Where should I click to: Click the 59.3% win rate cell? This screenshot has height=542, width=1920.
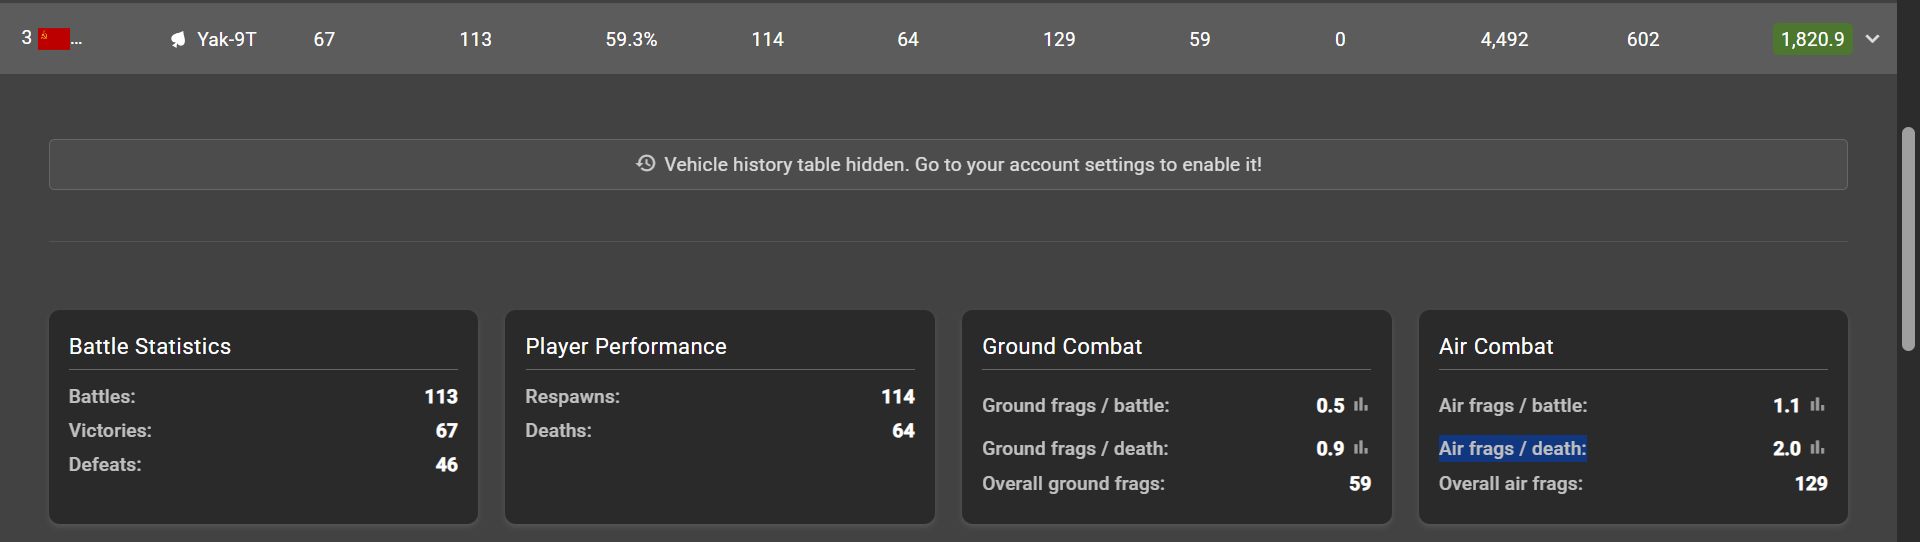(631, 39)
